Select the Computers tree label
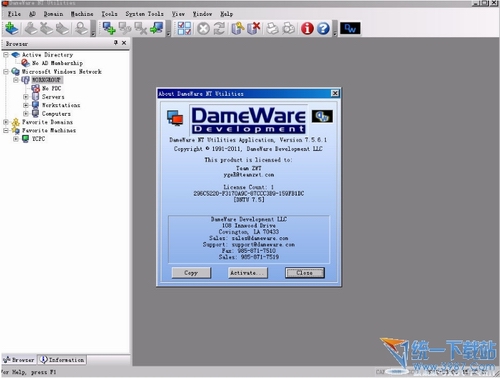The height and width of the screenshot is (378, 500). pyautogui.click(x=56, y=114)
